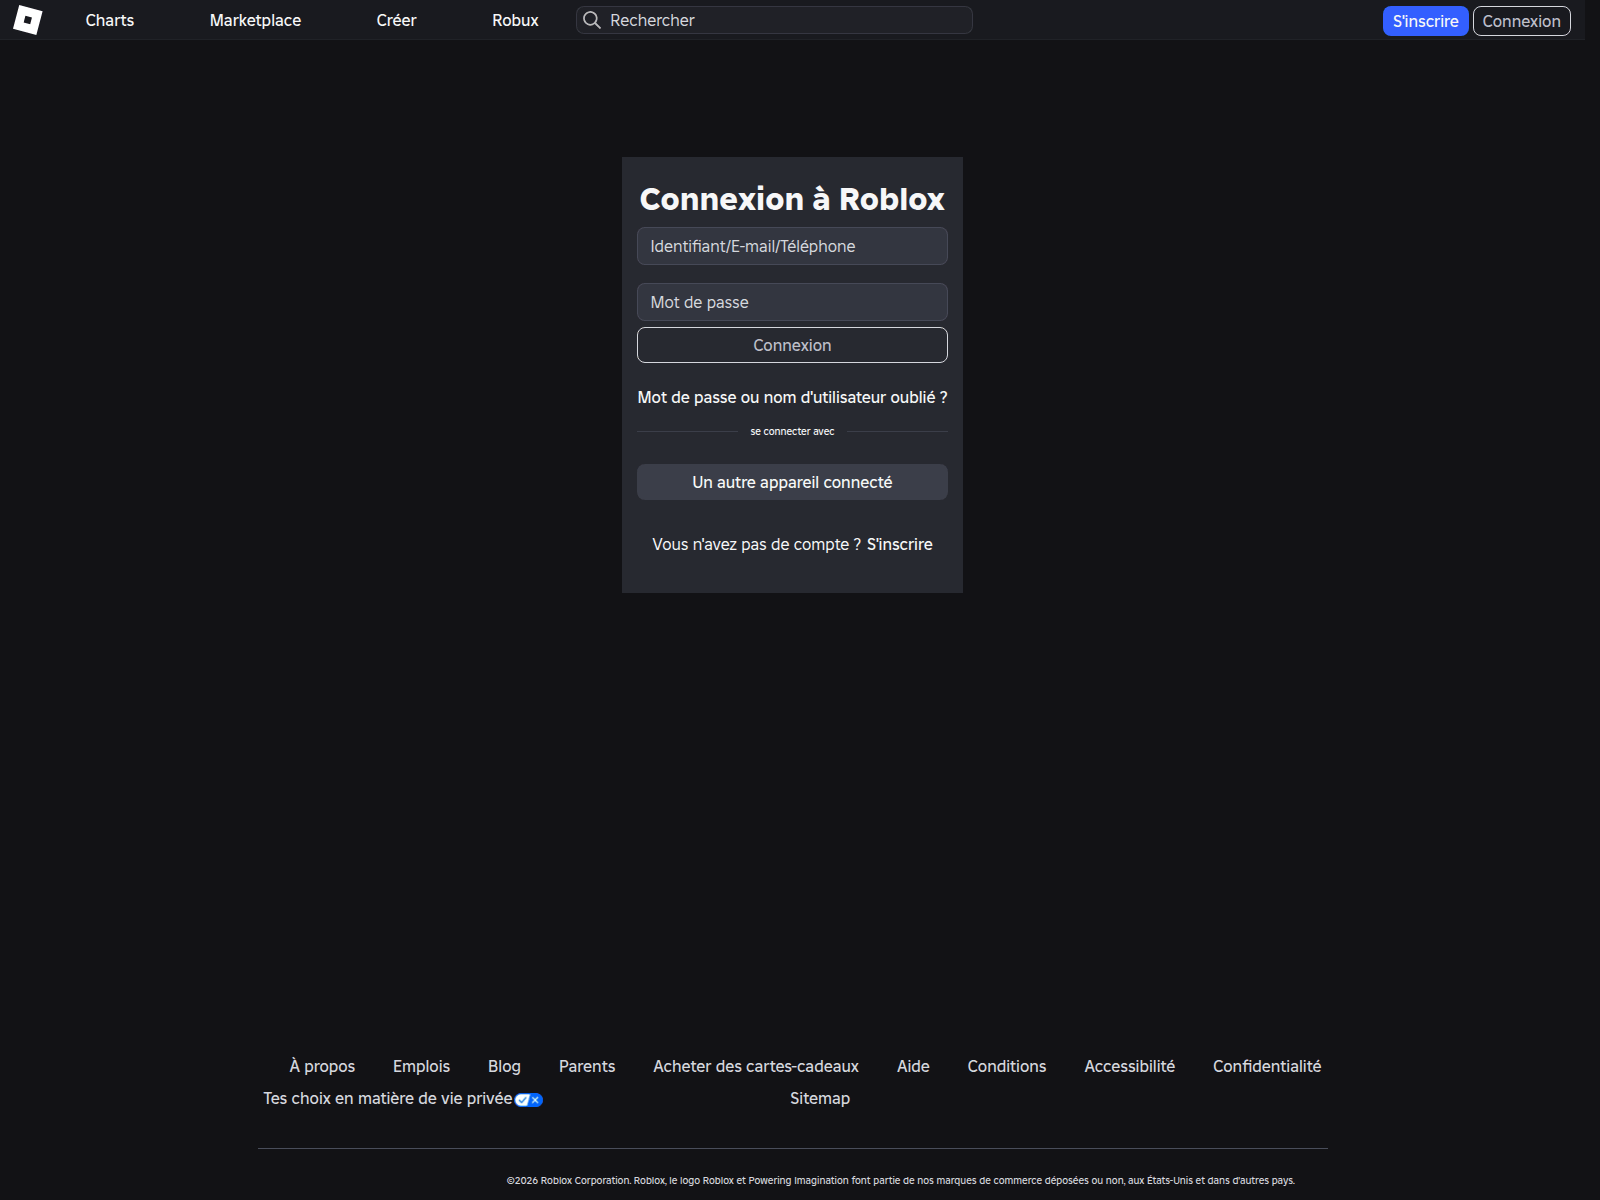1600x1200 pixels.
Task: Click the Mot de passe field
Action: click(792, 301)
